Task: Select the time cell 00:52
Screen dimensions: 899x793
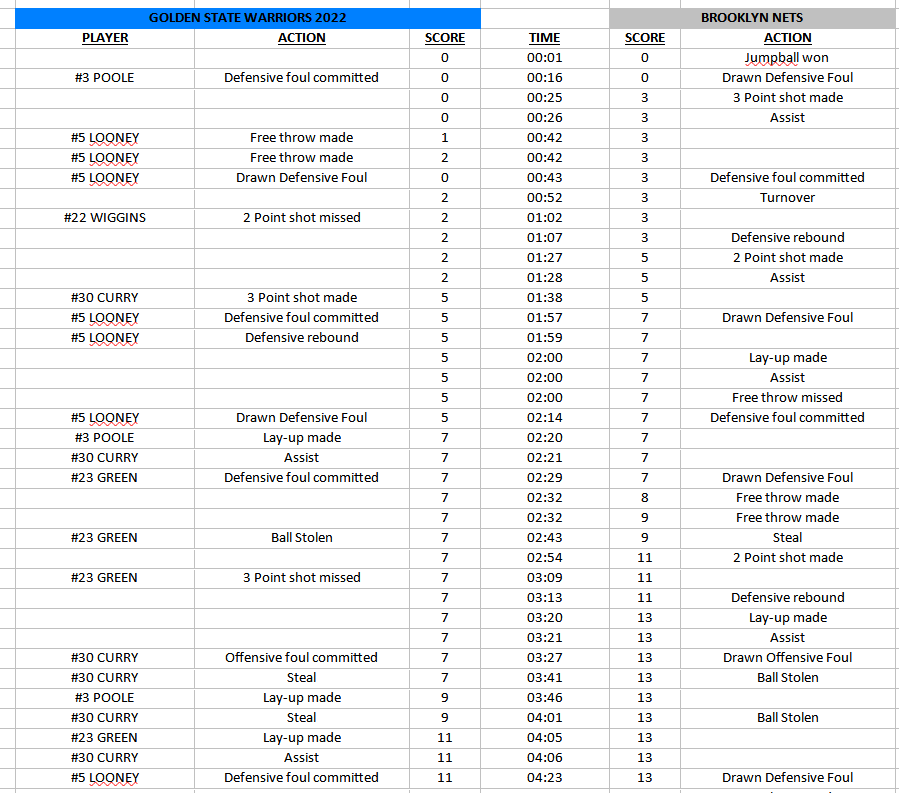Action: tap(545, 198)
